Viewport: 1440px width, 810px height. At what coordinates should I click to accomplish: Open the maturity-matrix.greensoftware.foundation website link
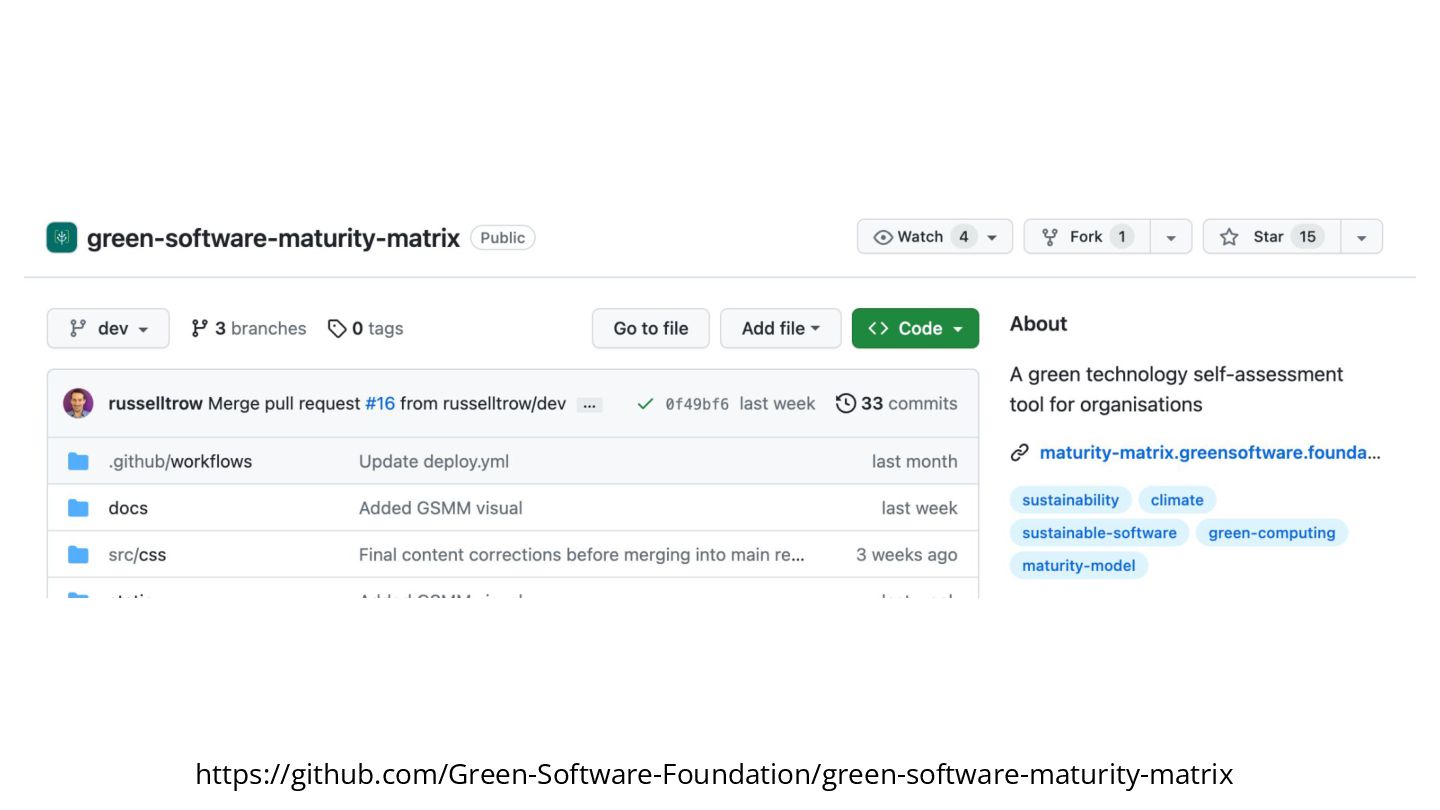[x=1210, y=452]
